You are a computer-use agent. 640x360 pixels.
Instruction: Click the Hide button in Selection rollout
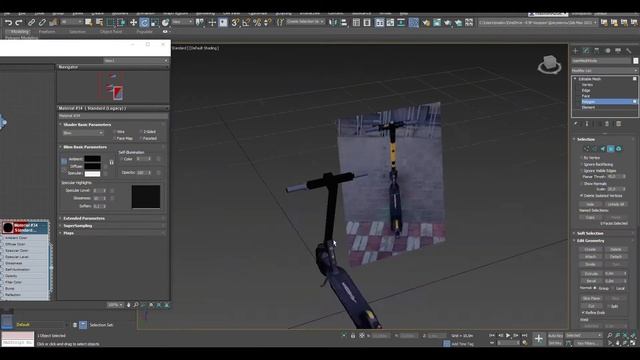point(590,204)
